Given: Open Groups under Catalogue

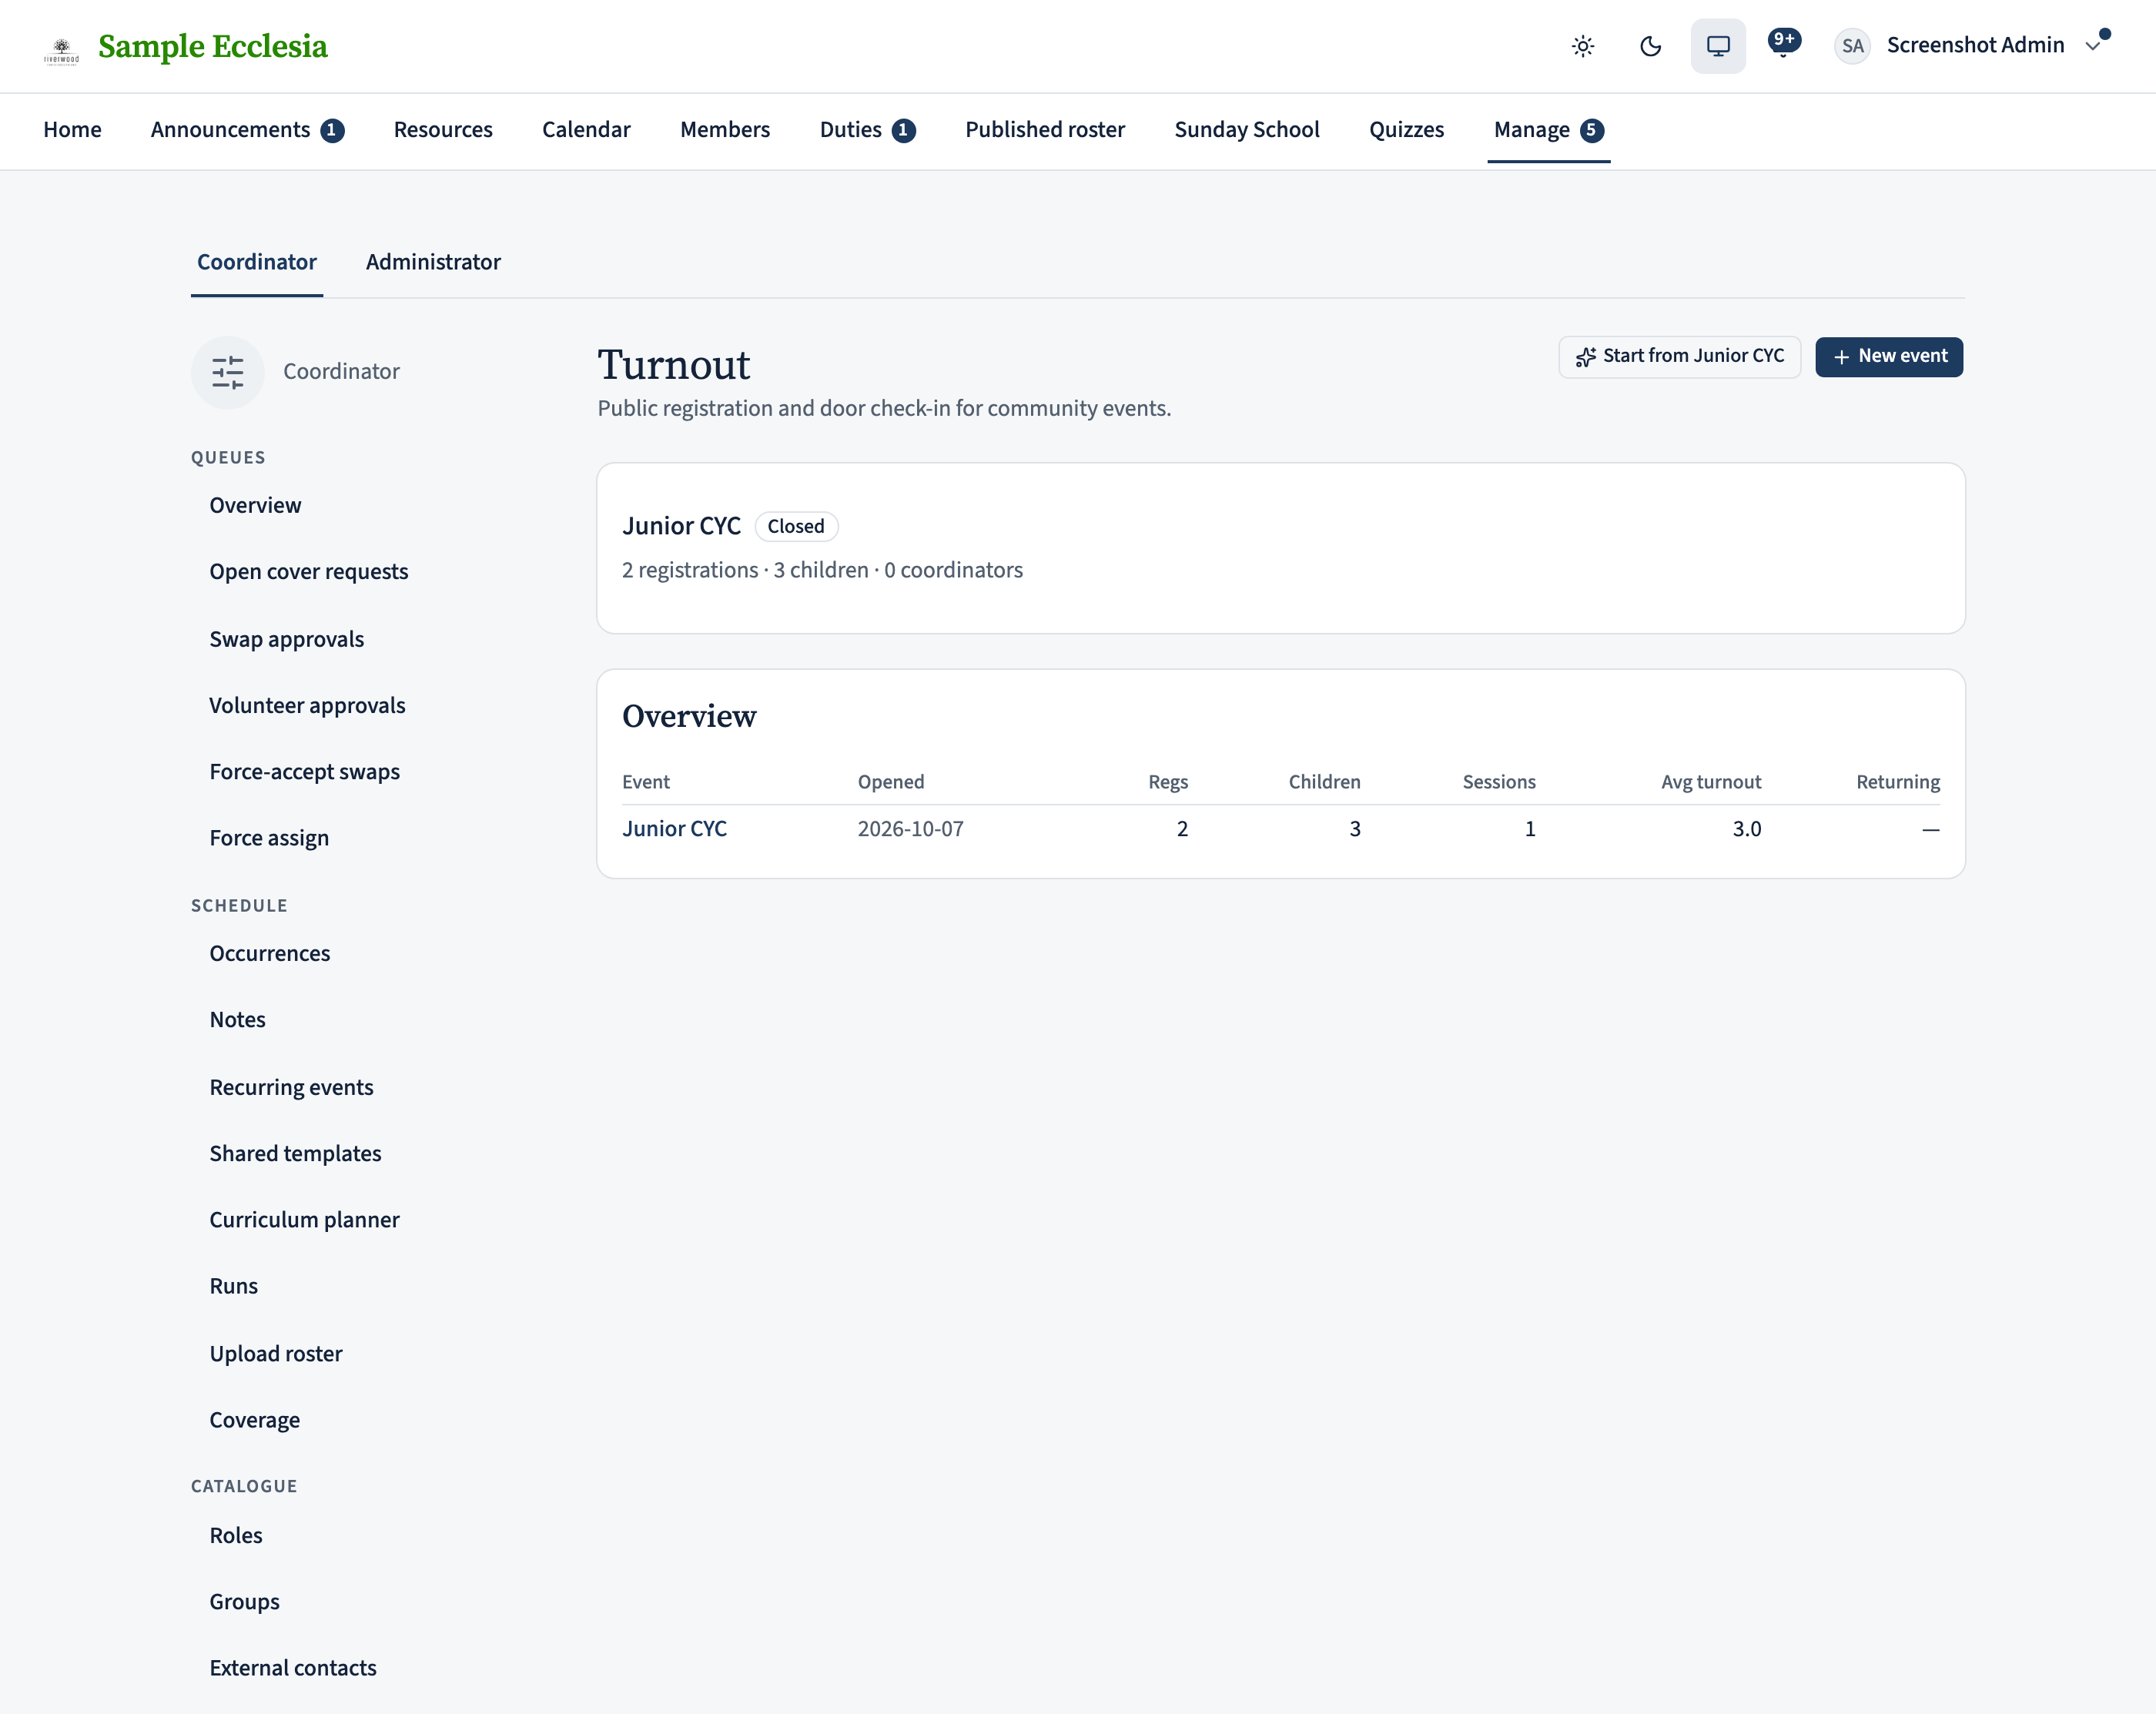Looking at the screenshot, I should click(245, 1602).
